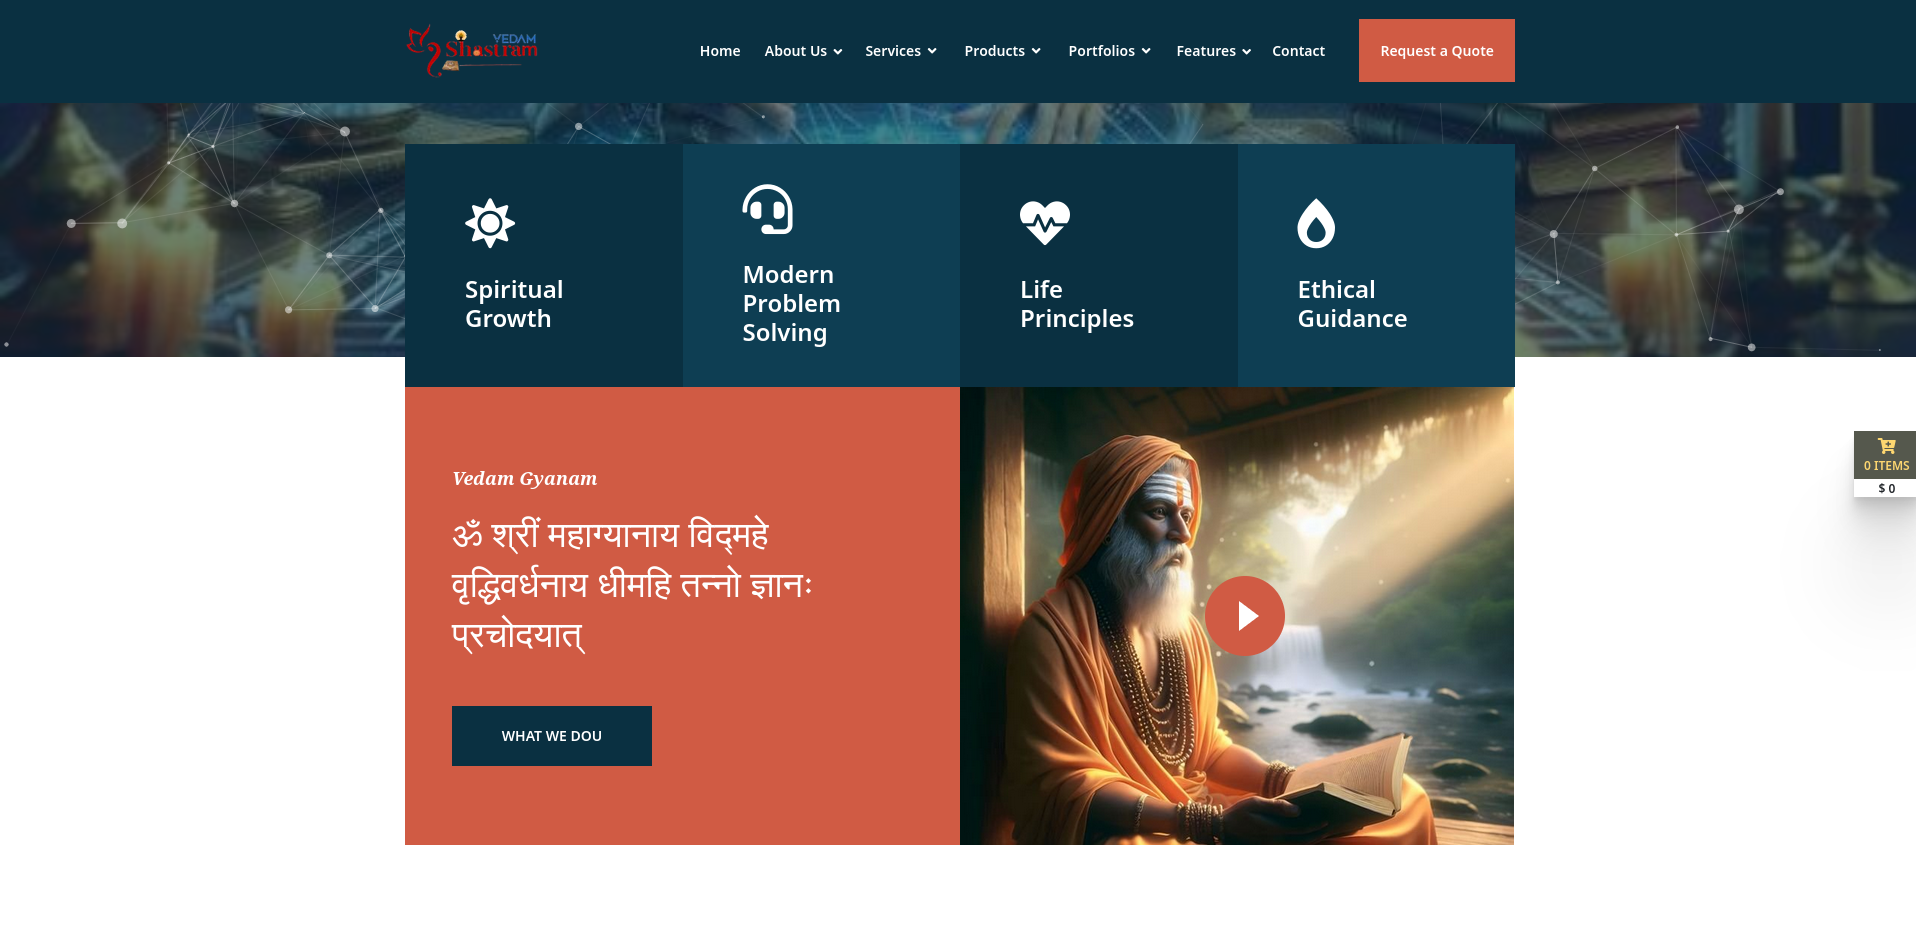Select the Spiritual Growth heading
This screenshot has height=930, width=1916.
[x=514, y=304]
